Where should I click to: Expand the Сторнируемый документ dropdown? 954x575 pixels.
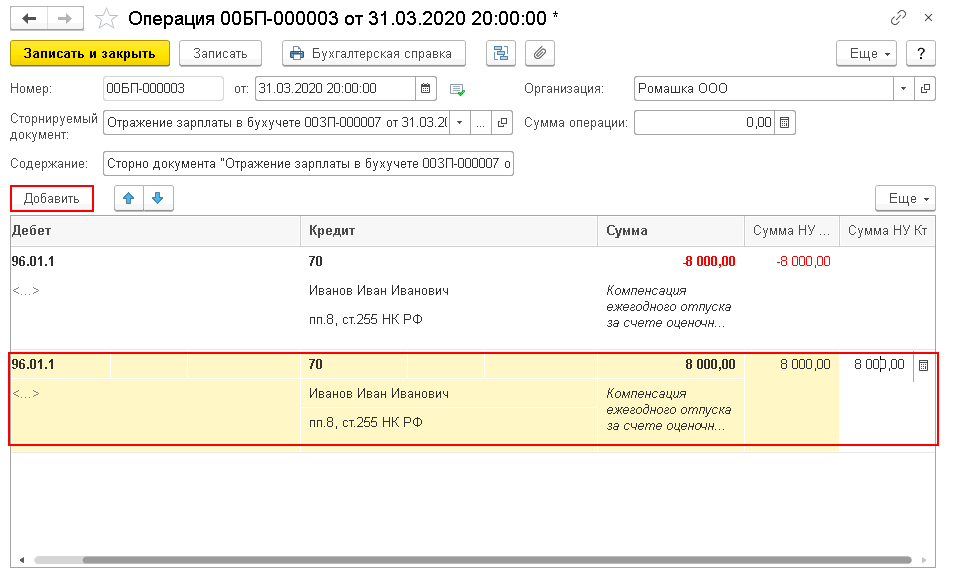point(459,123)
